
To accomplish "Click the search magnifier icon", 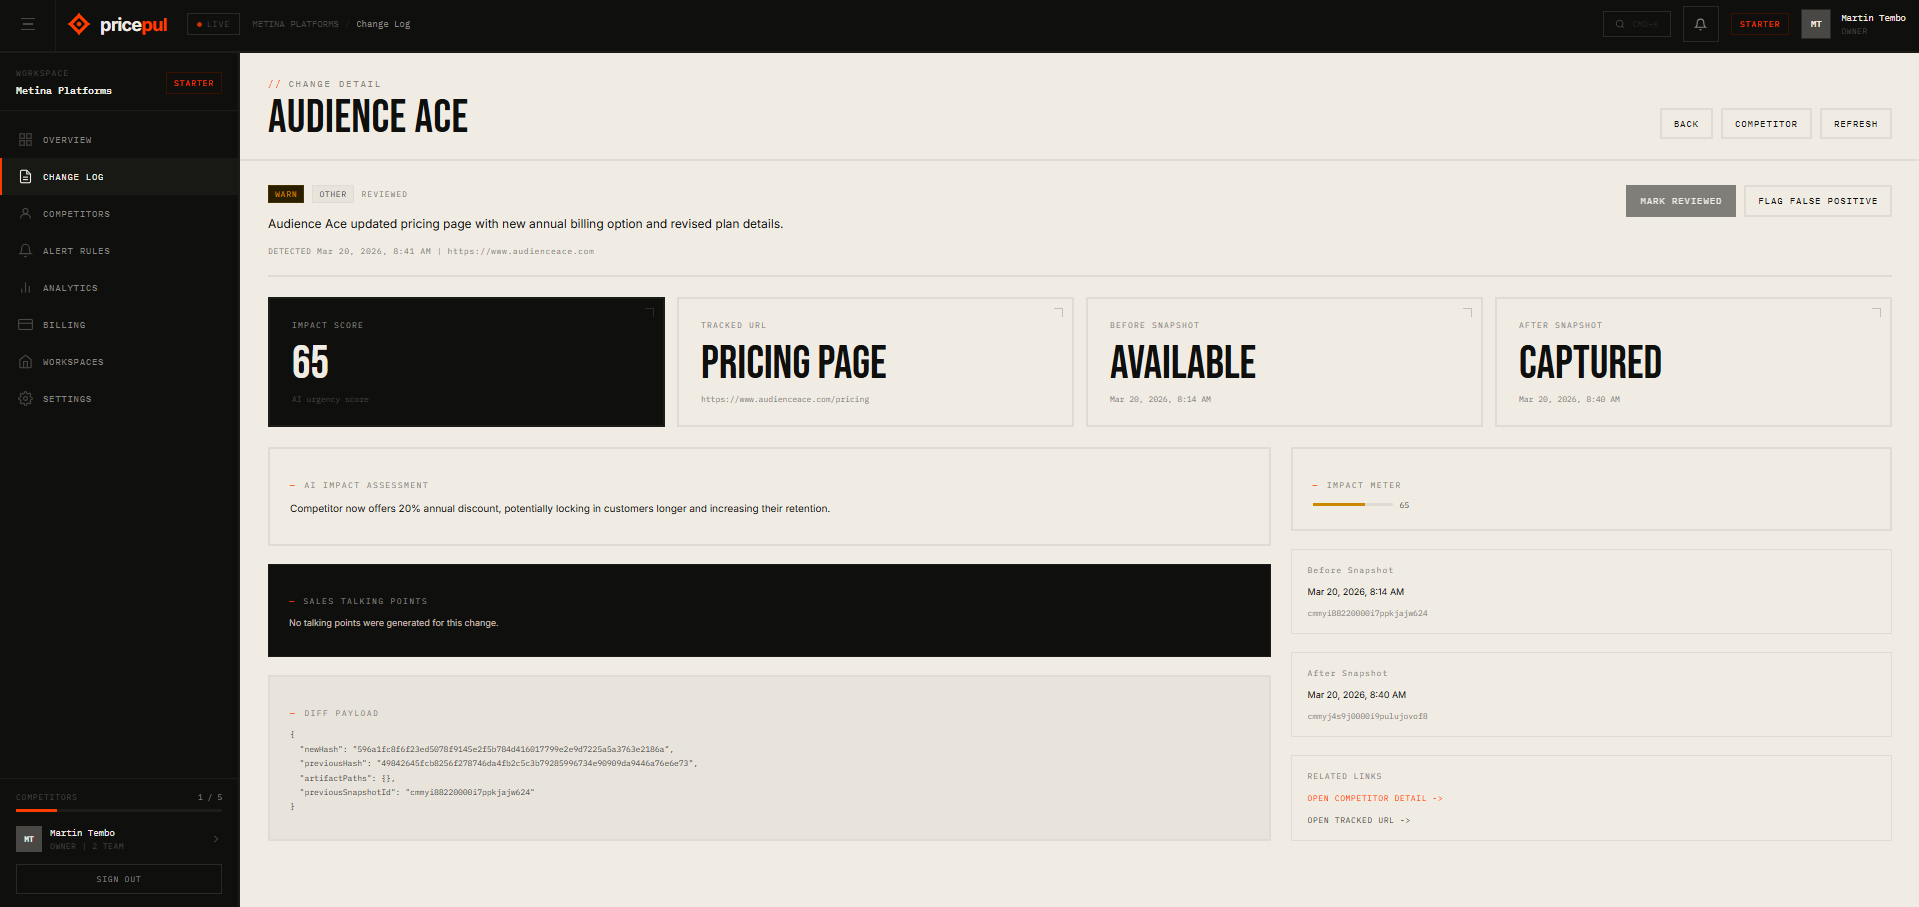I will coord(1619,24).
